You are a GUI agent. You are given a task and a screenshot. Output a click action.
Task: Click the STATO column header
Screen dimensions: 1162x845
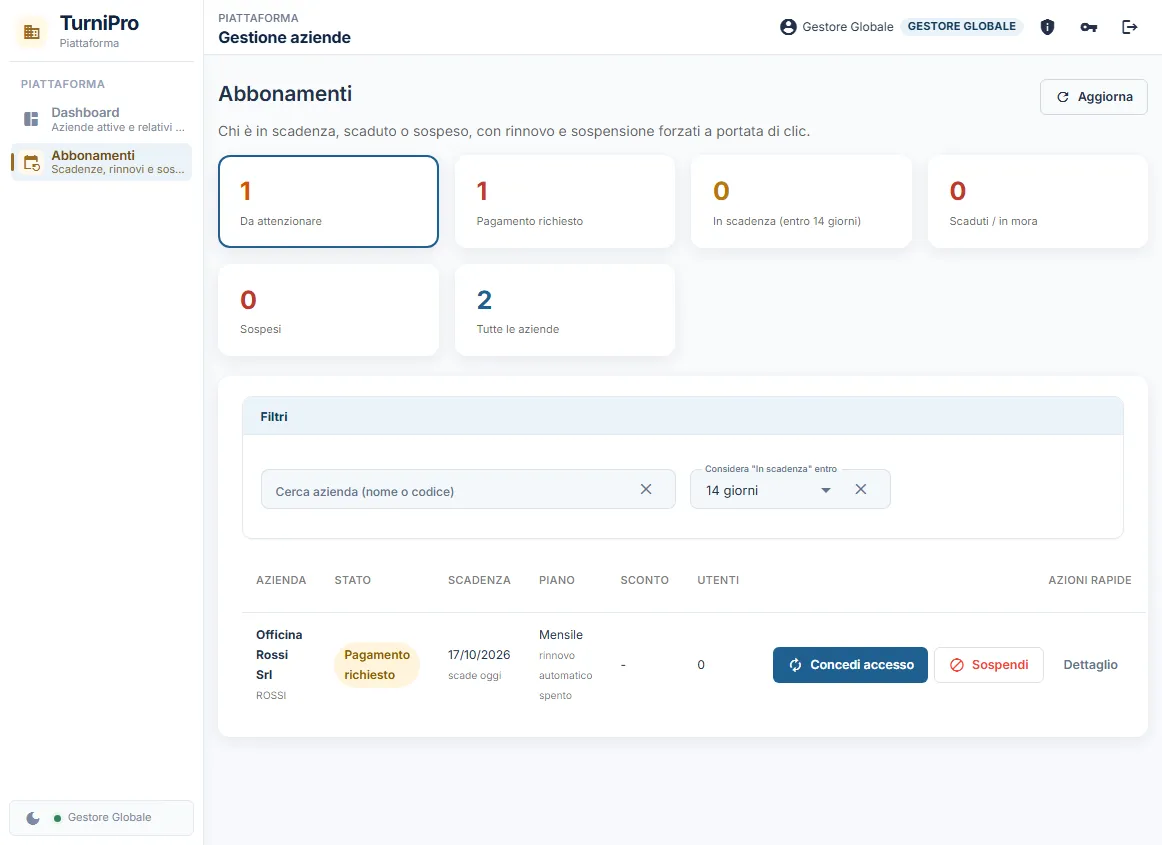353,580
